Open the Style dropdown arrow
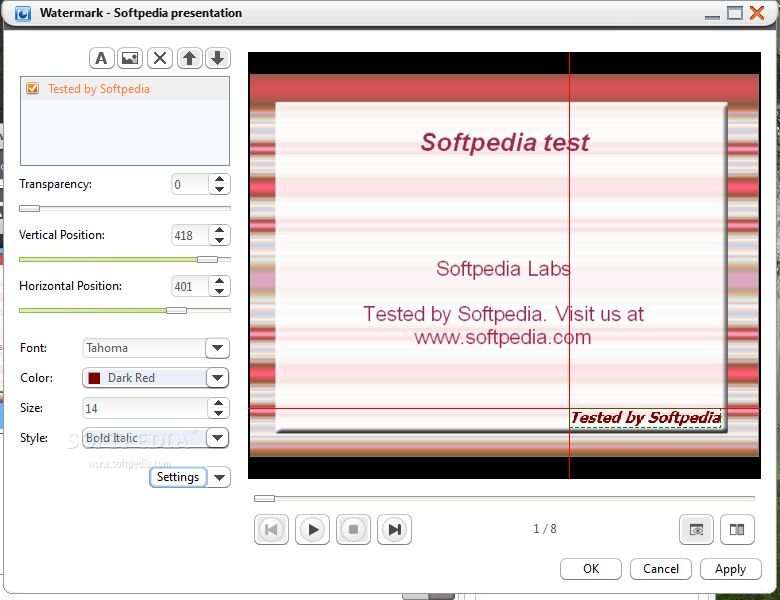 coord(217,438)
